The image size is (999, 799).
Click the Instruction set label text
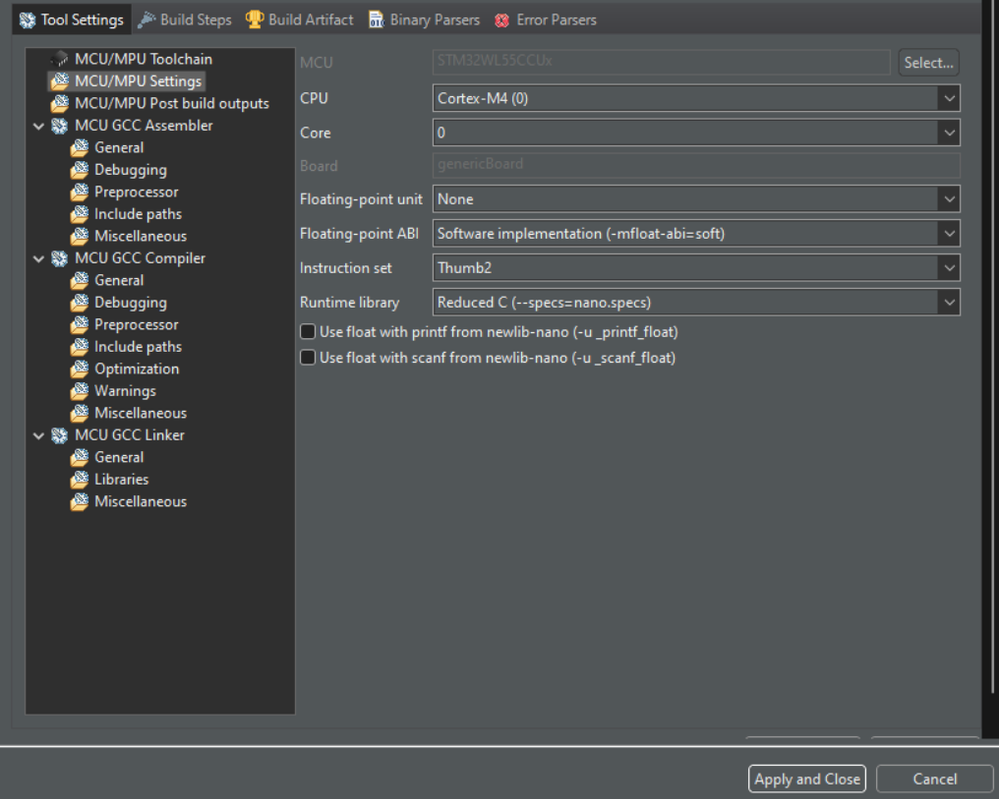click(x=346, y=268)
